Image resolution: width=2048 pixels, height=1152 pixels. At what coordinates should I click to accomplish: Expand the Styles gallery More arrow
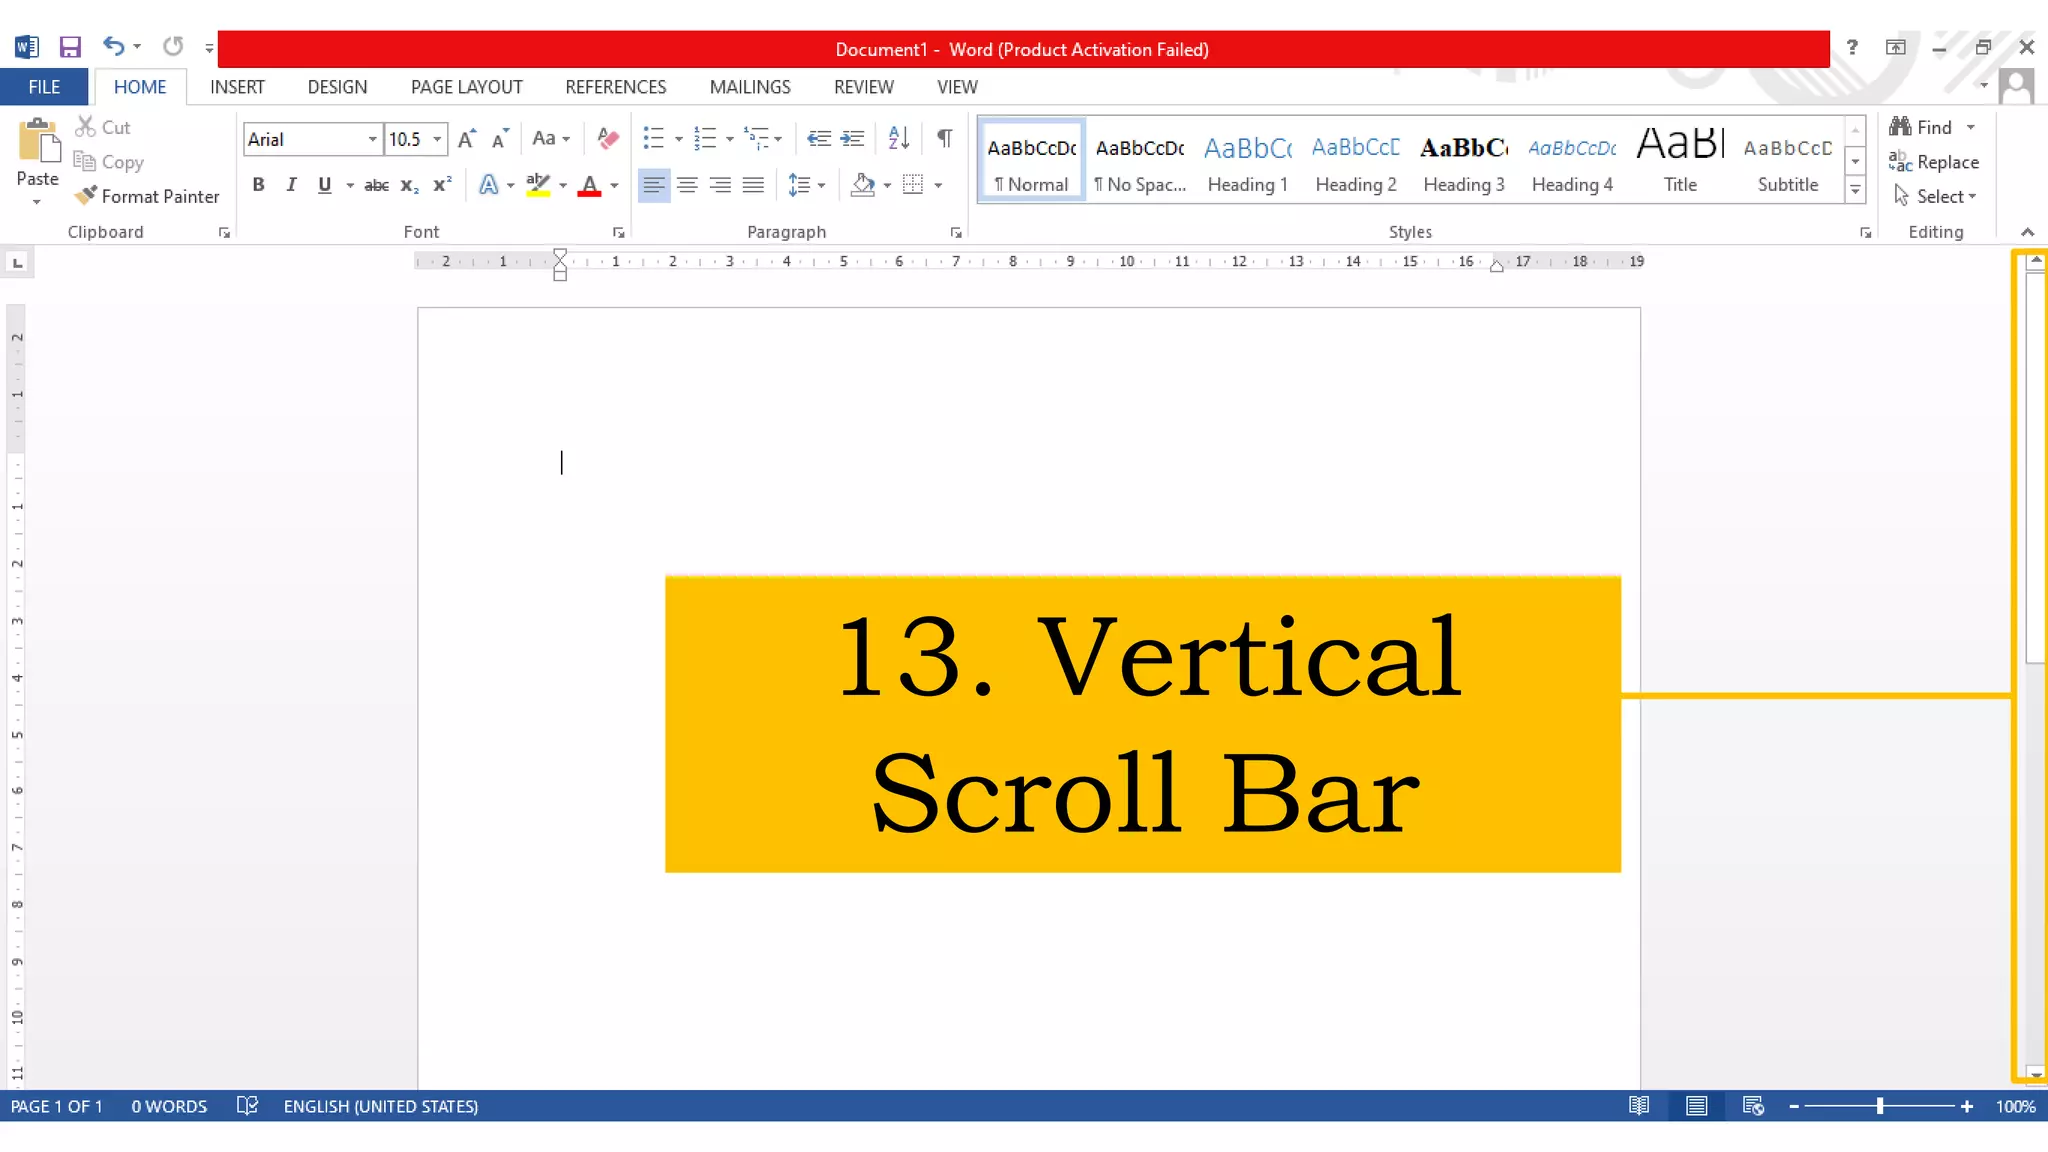tap(1855, 188)
